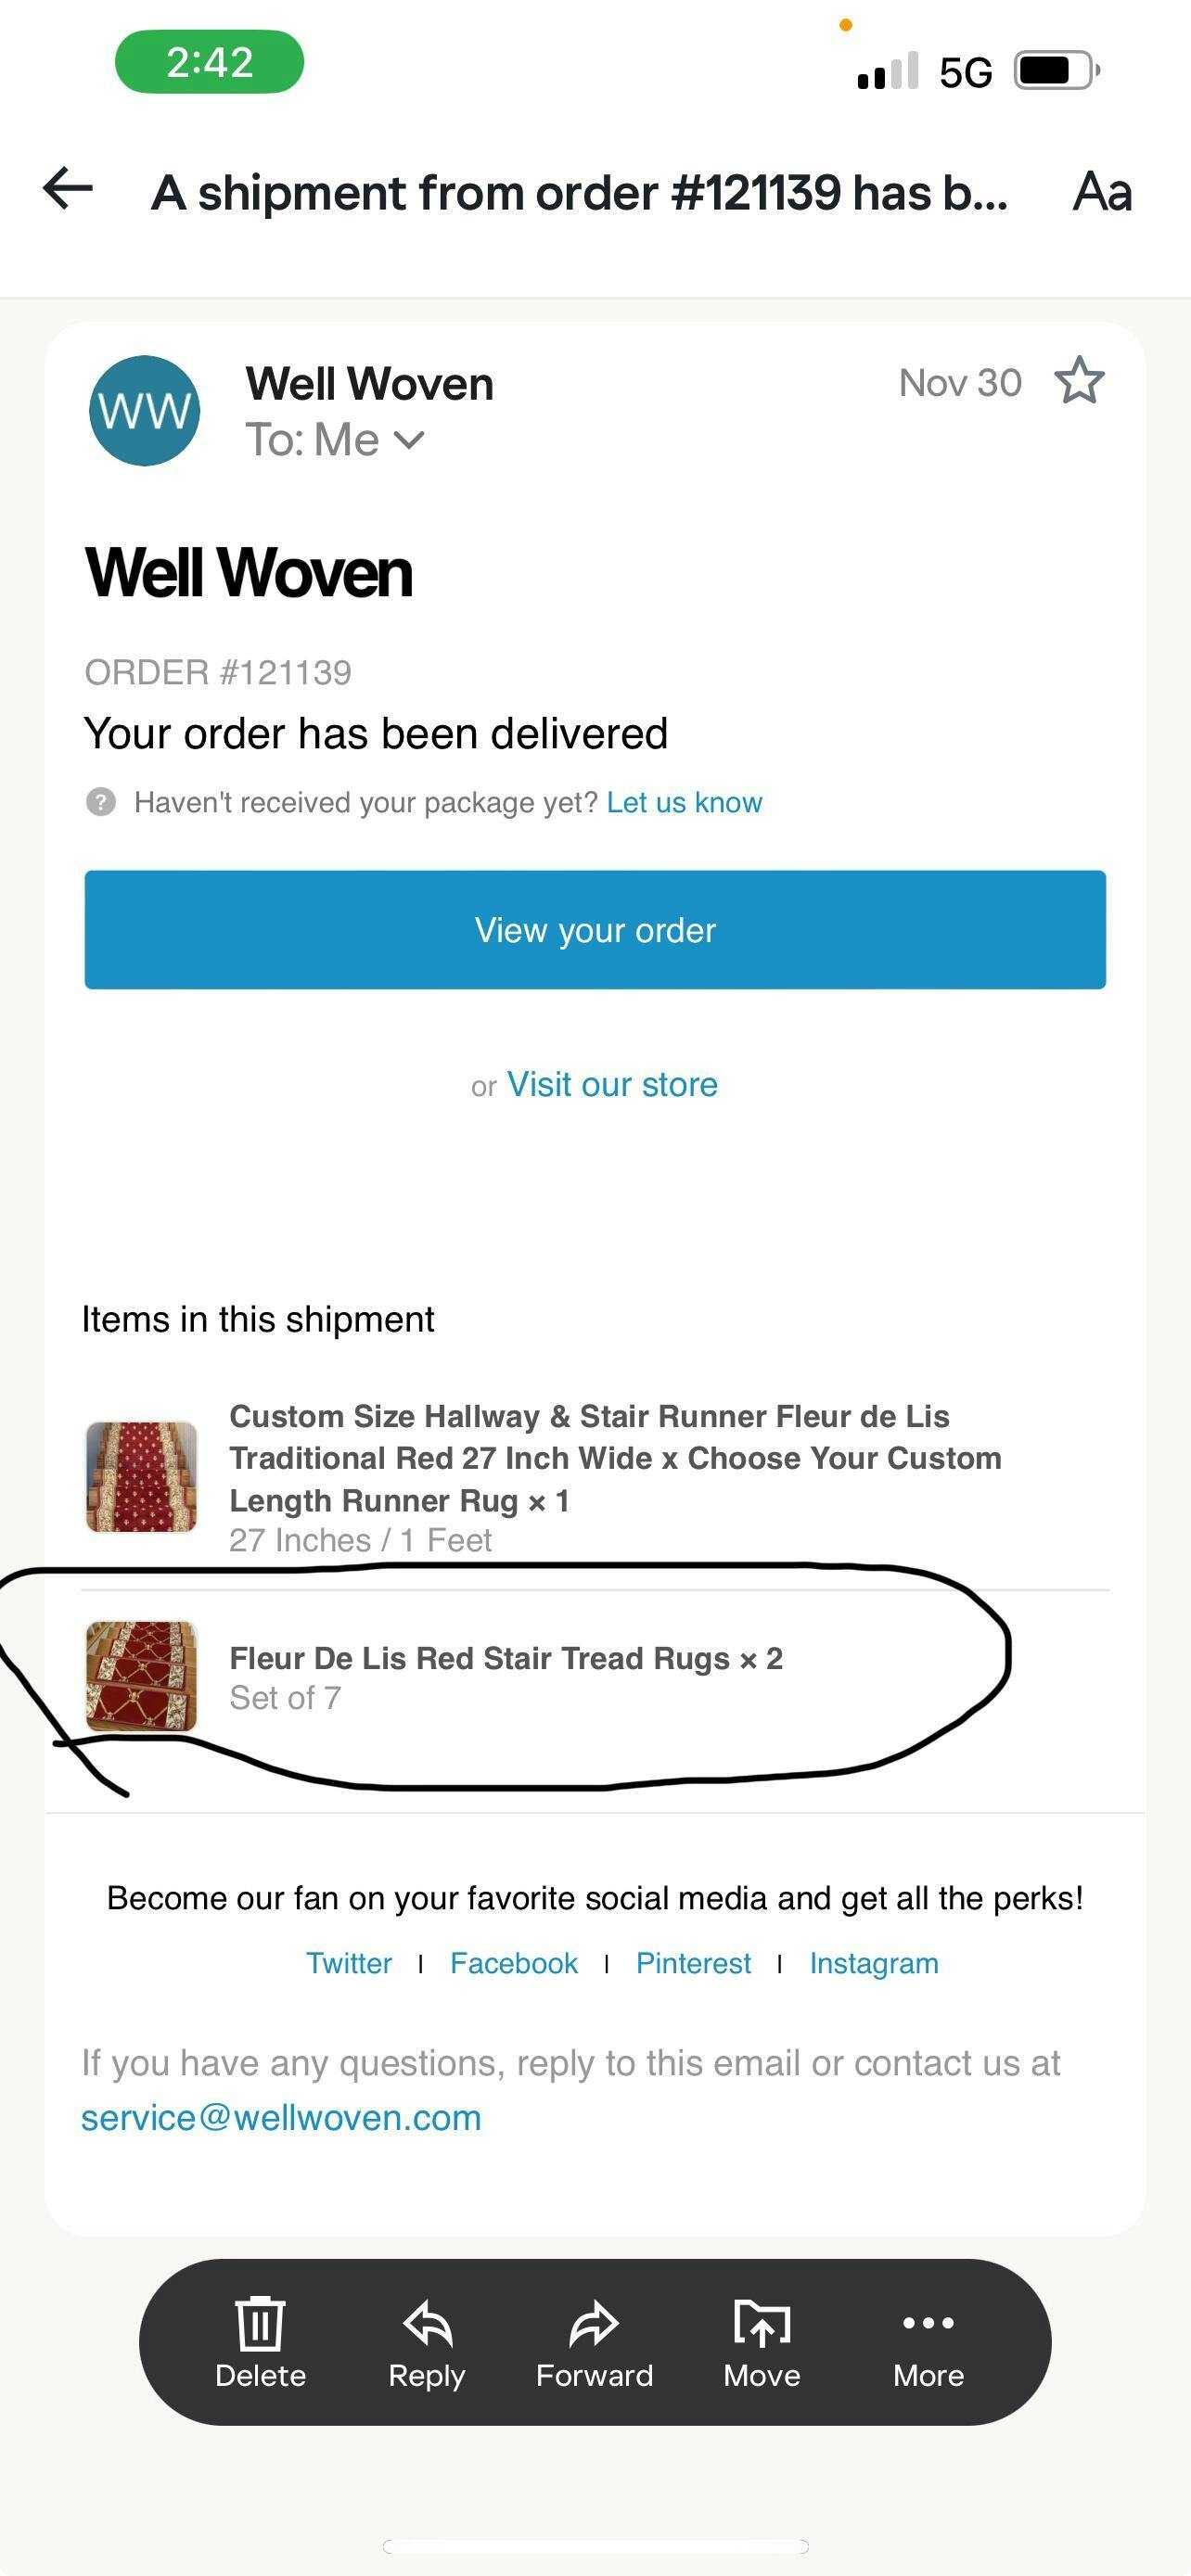Image resolution: width=1191 pixels, height=2576 pixels.
Task: Open the Aa text size options
Action: (1101, 191)
